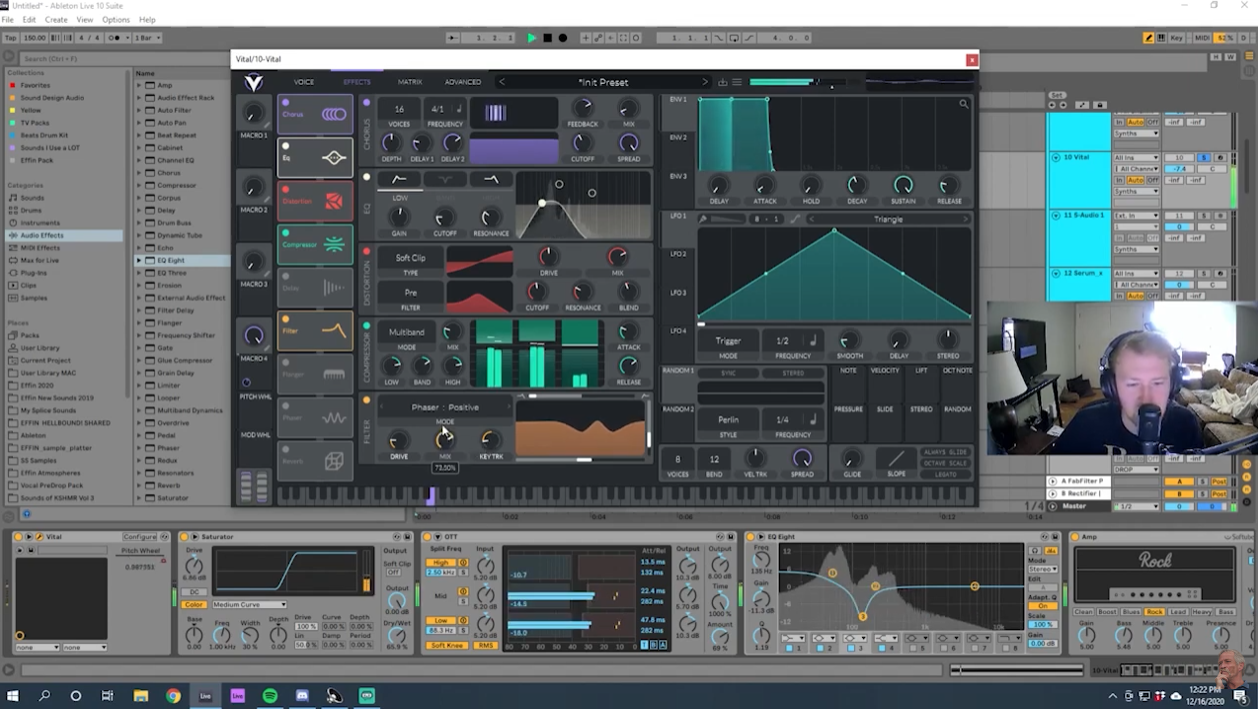Viewport: 1258px width, 709px height.
Task: Choose the EQ high shelf shape button
Action: [491, 179]
